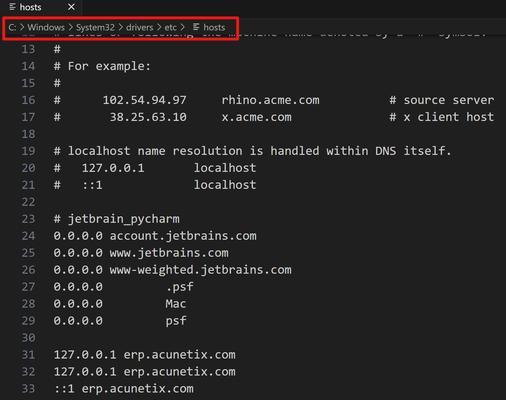Place cursor on www-weighted.jetbrains.com line

(172, 270)
